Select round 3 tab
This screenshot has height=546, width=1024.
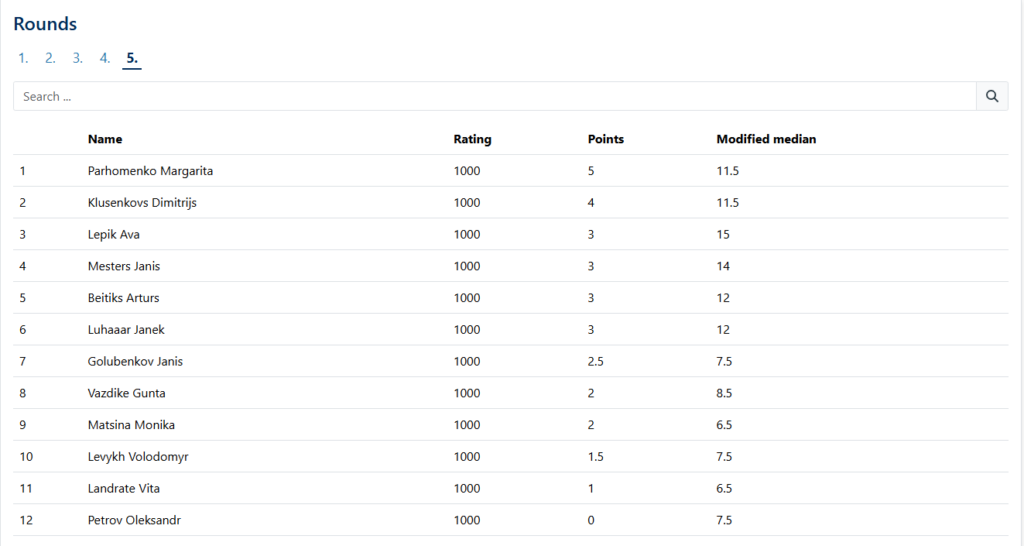(x=77, y=58)
